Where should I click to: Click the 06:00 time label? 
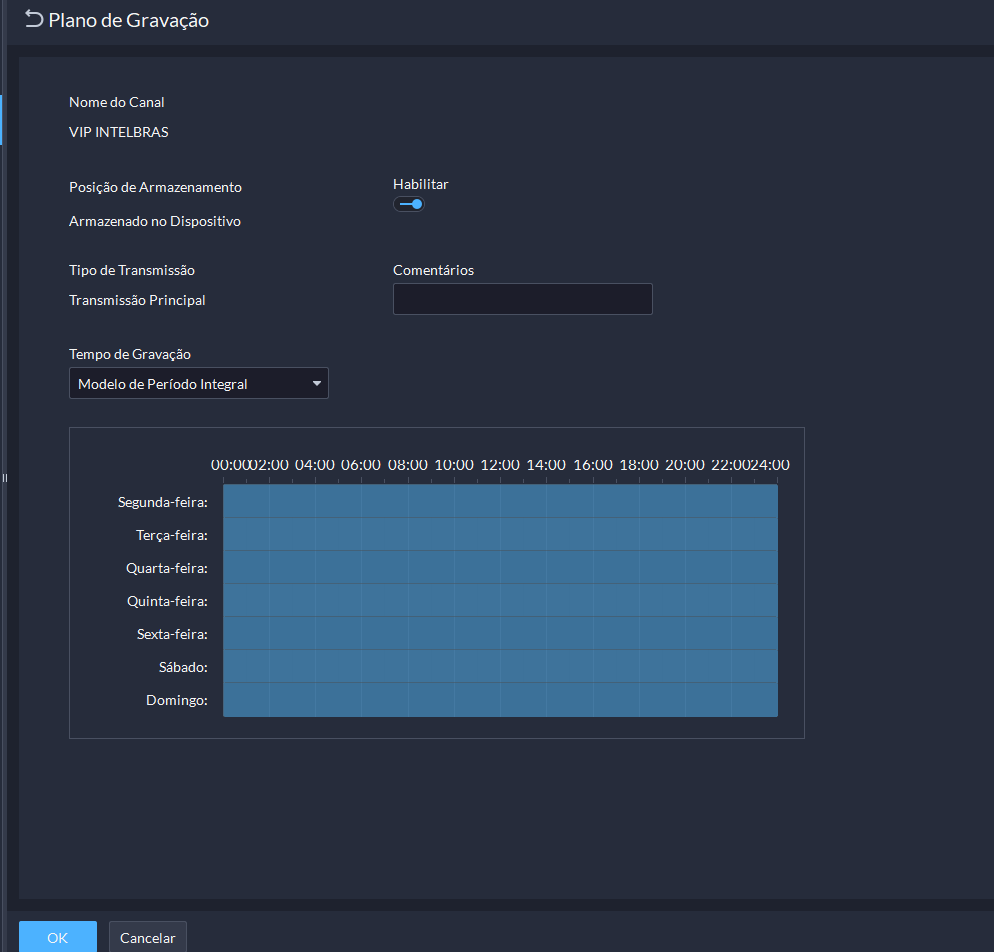361,465
